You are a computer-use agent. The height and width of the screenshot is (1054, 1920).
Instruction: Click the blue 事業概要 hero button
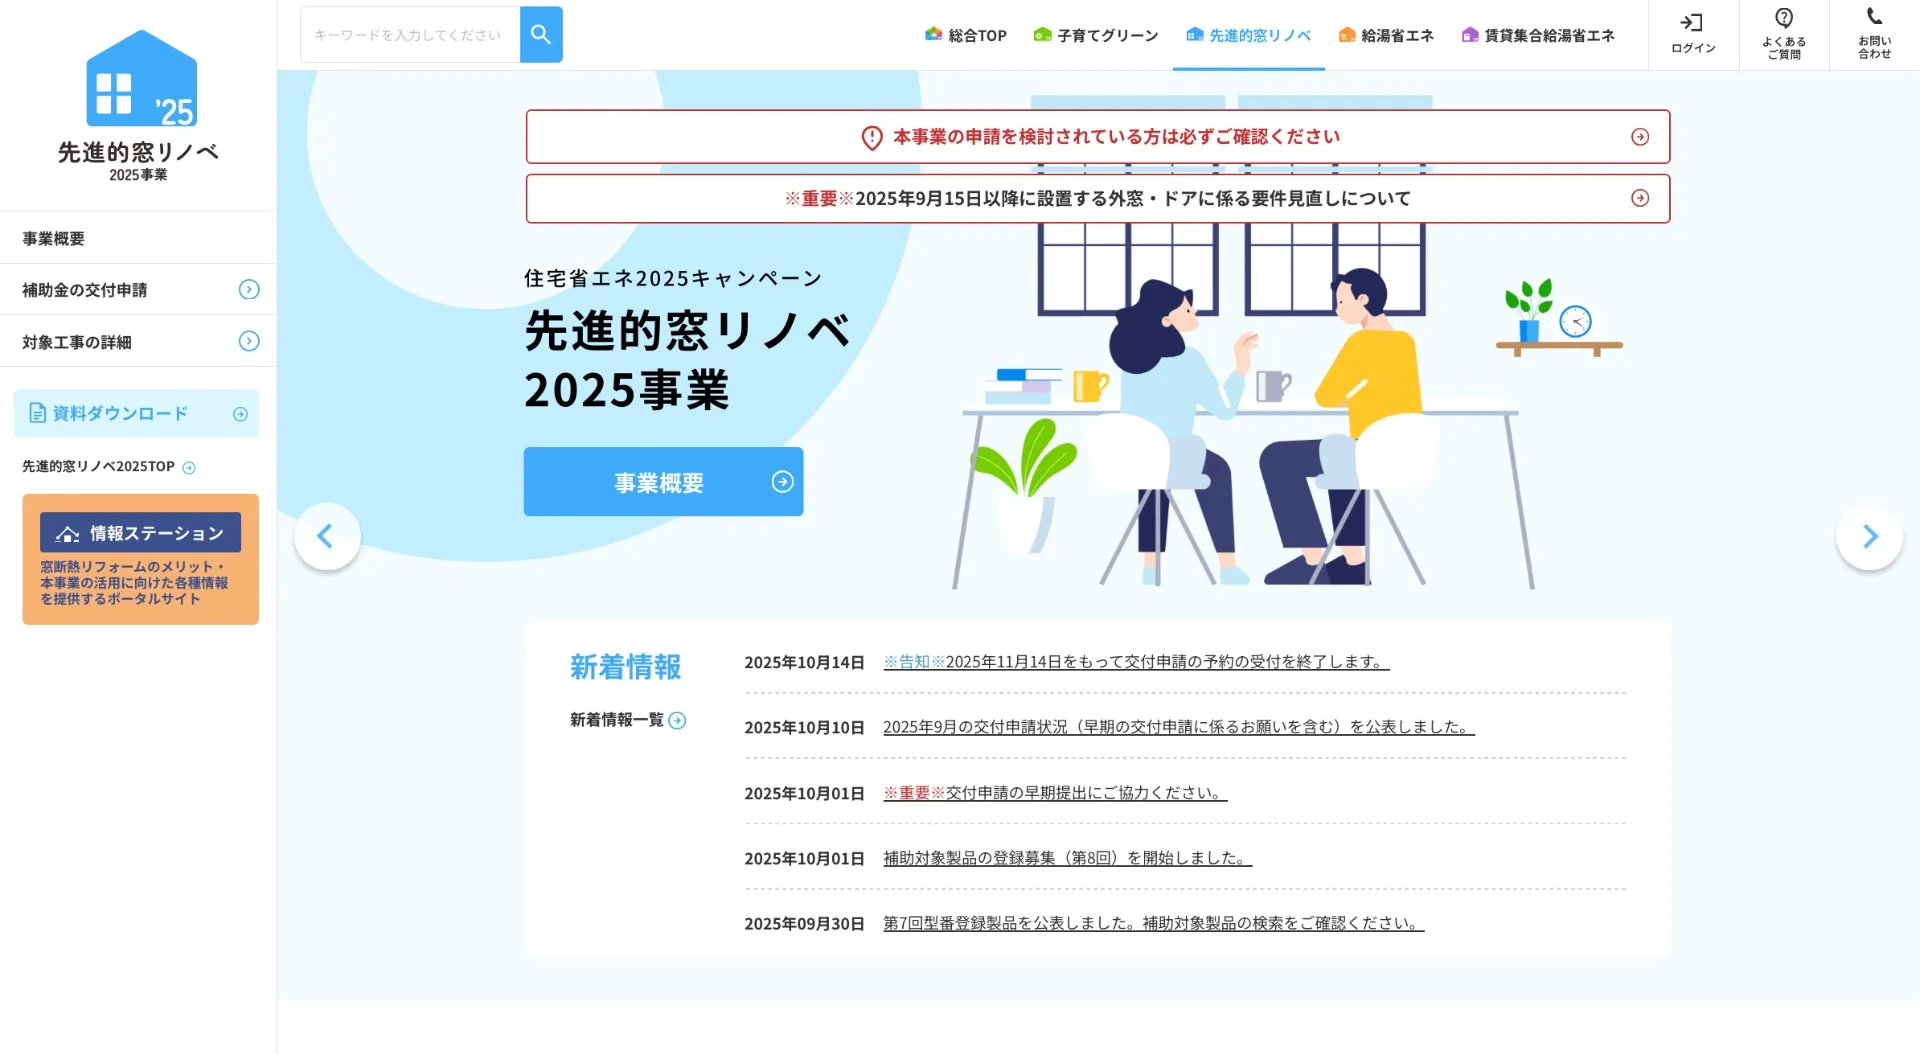[663, 482]
